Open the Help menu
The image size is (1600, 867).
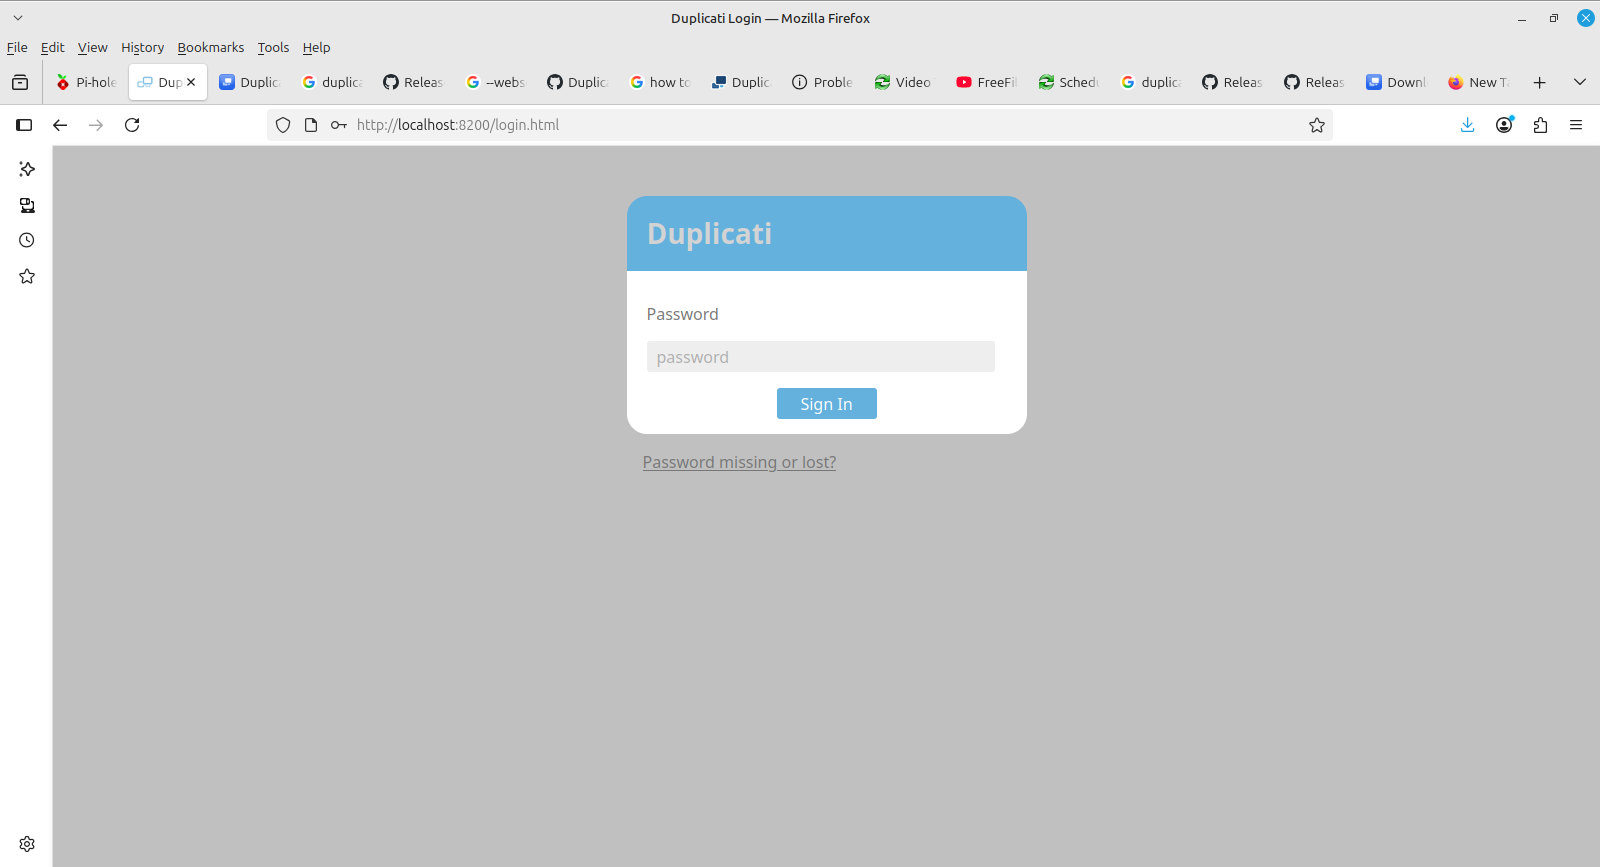[x=316, y=47]
